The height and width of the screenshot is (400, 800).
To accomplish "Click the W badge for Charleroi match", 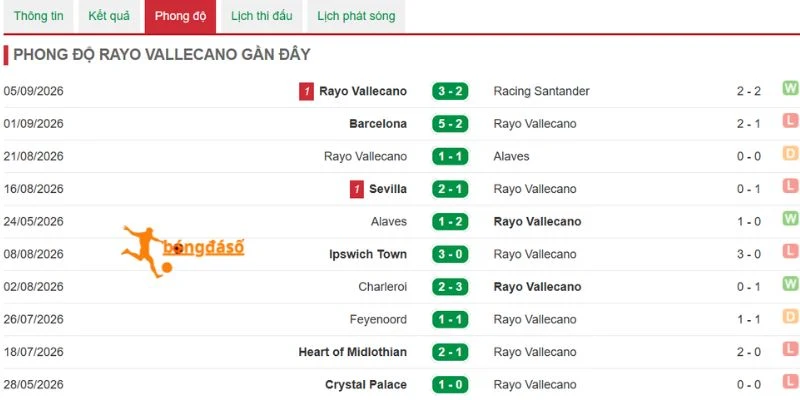I will click(x=790, y=284).
